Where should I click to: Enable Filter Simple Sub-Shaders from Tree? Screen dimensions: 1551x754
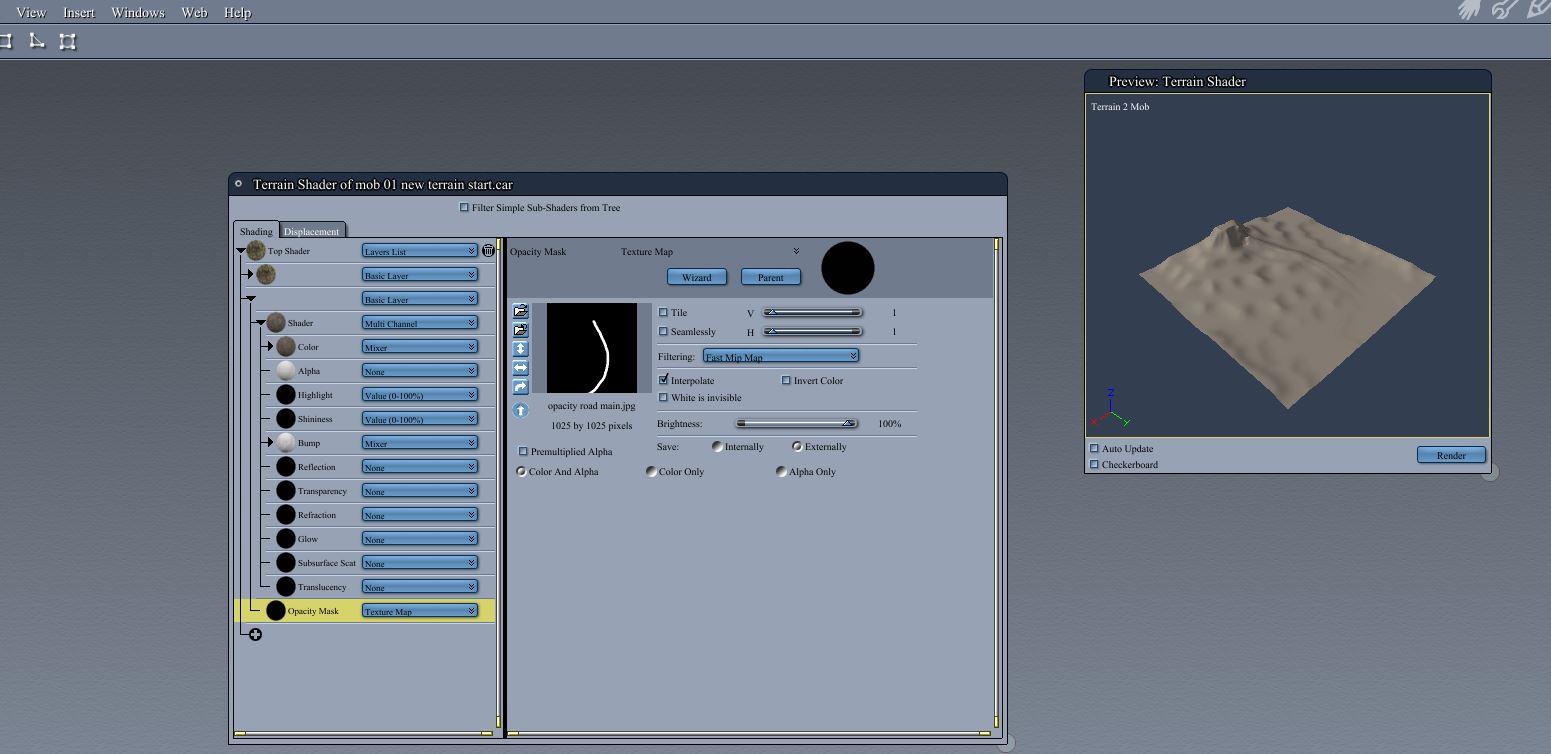click(x=464, y=208)
